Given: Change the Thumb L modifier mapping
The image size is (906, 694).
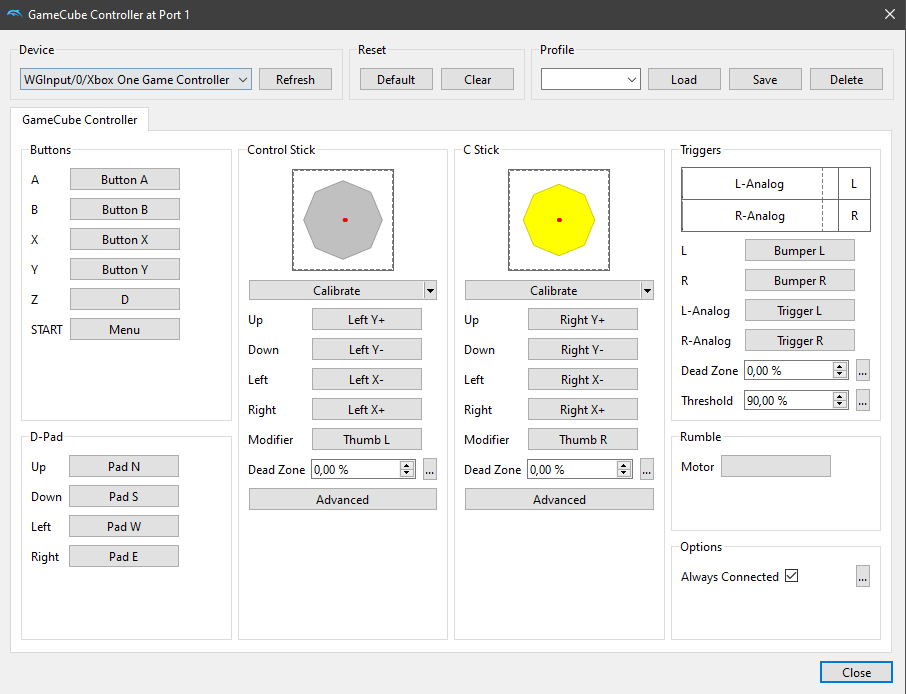Looking at the screenshot, I should coord(367,440).
